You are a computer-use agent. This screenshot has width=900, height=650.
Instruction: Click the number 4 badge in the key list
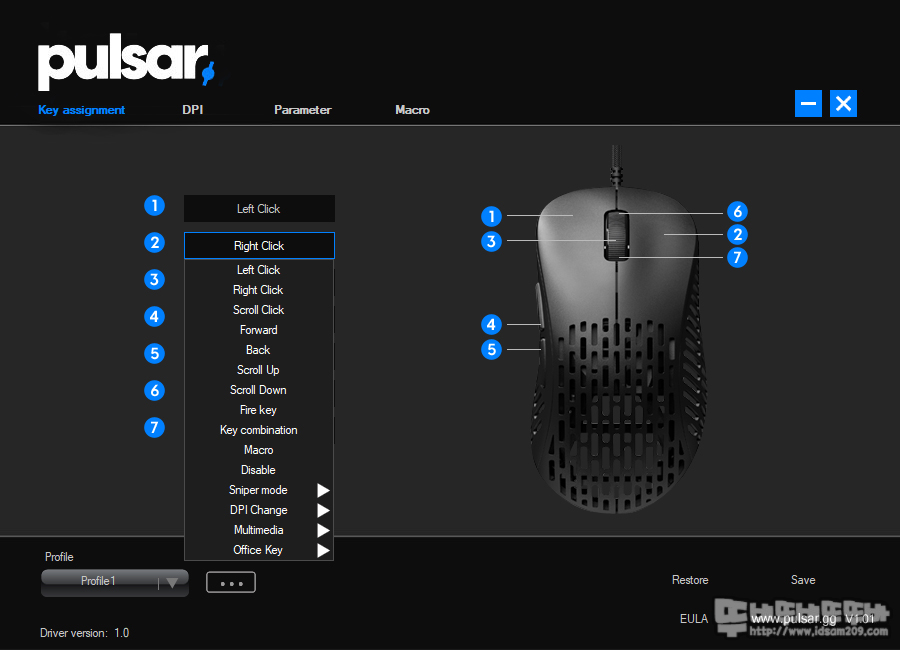(x=154, y=316)
